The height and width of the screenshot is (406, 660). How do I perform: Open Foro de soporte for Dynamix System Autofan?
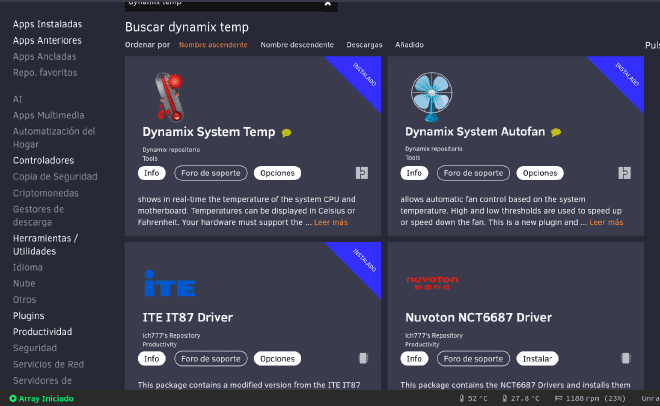click(474, 173)
